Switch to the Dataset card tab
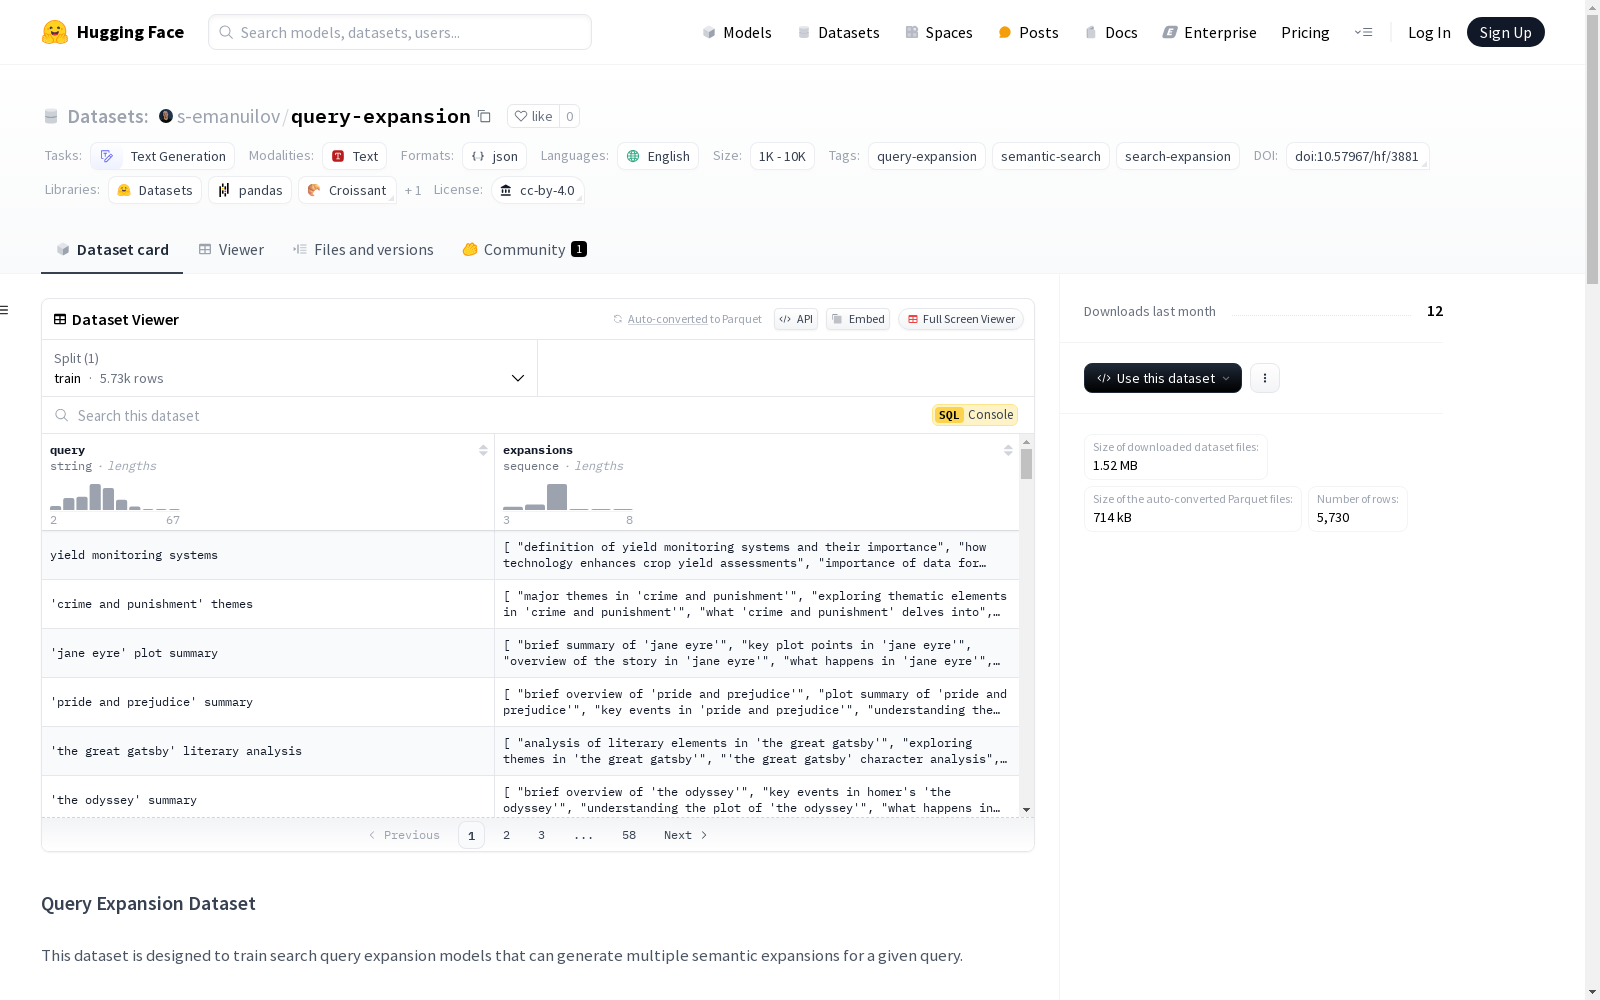 coord(112,250)
